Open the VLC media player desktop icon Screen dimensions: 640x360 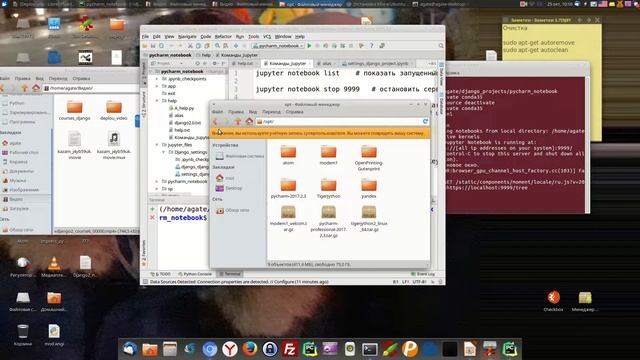[x=54, y=267]
